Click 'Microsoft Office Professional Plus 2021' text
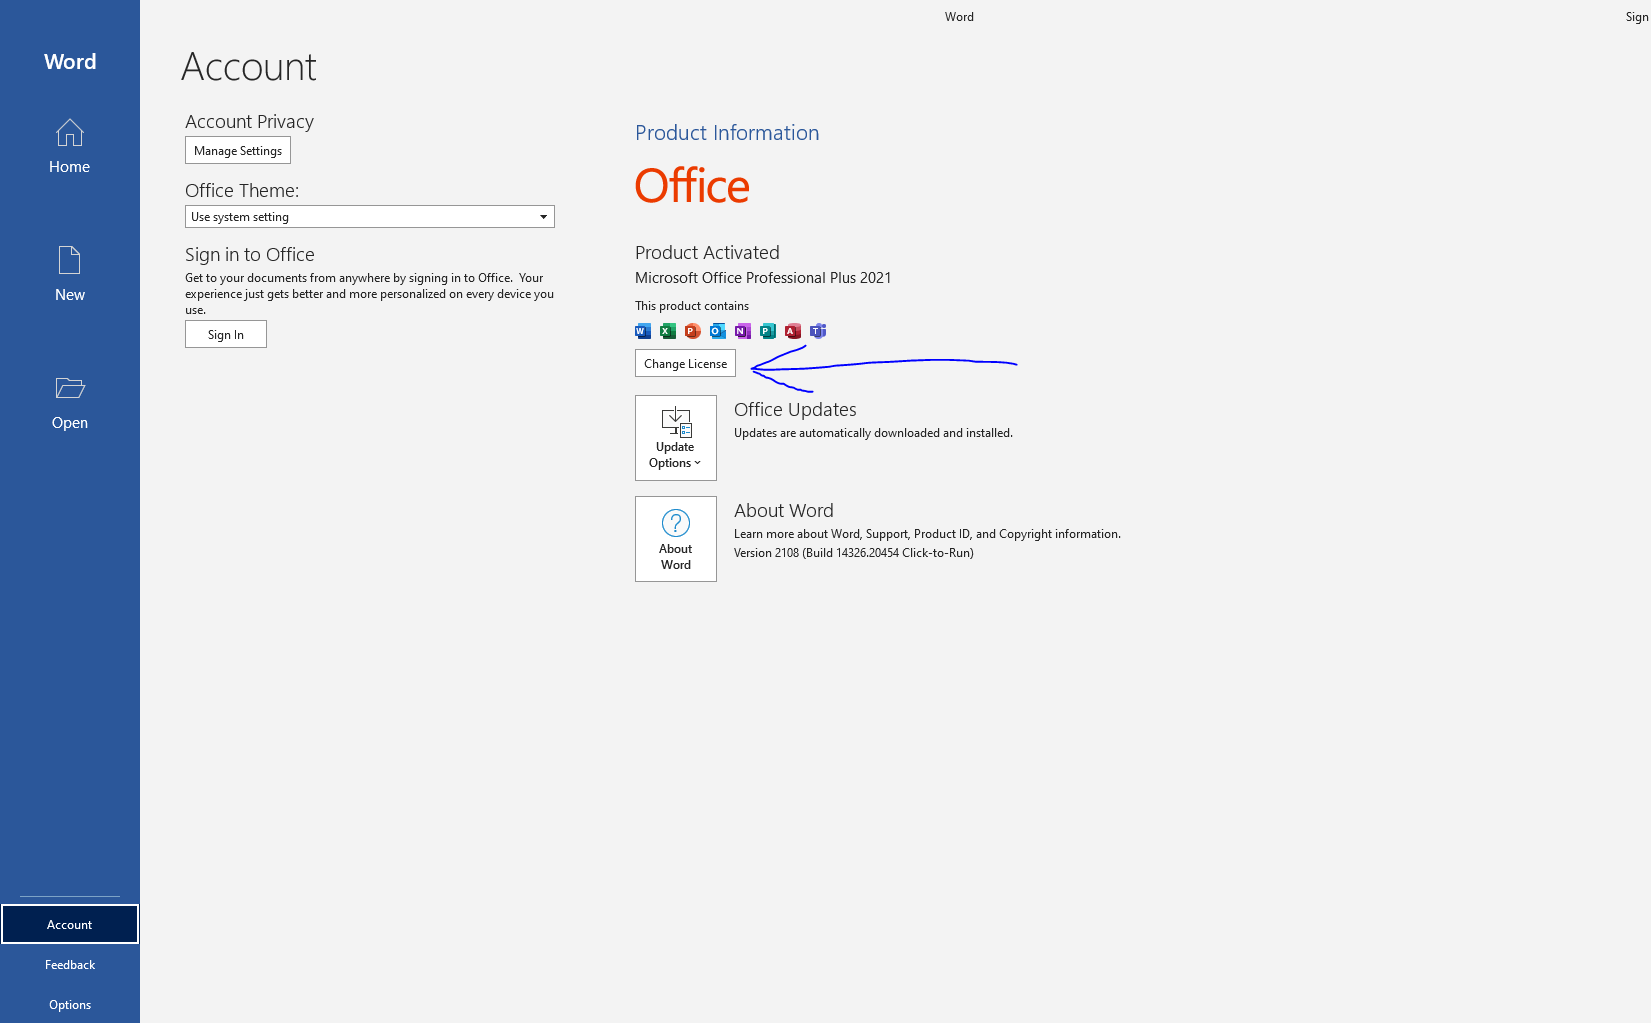Screen dimensions: 1651x1023 763,278
